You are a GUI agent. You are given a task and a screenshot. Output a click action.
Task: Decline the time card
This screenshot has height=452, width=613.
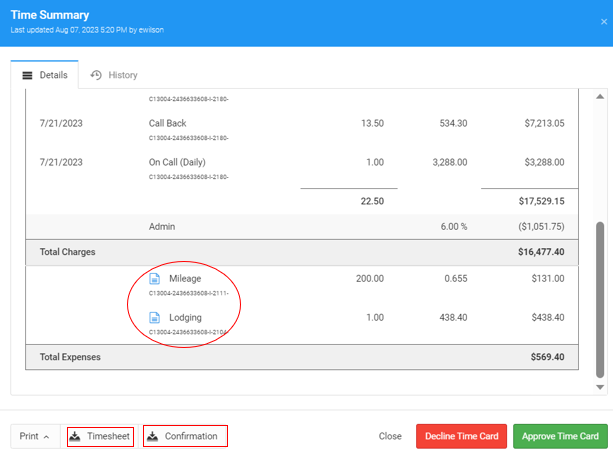[x=460, y=437]
